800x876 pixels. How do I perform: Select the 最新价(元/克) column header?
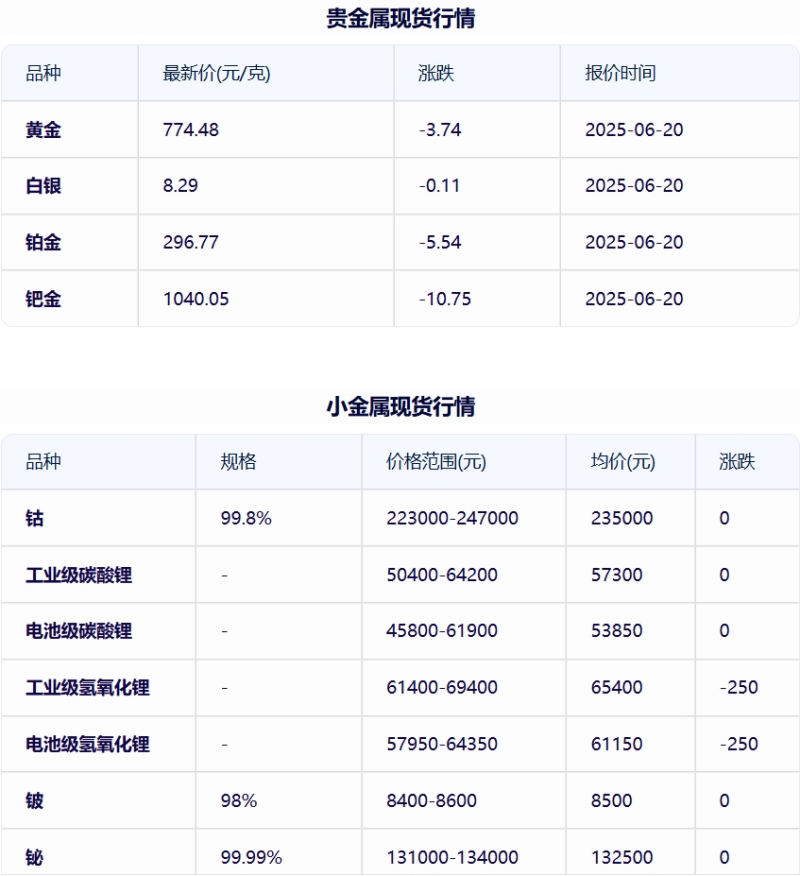216,73
